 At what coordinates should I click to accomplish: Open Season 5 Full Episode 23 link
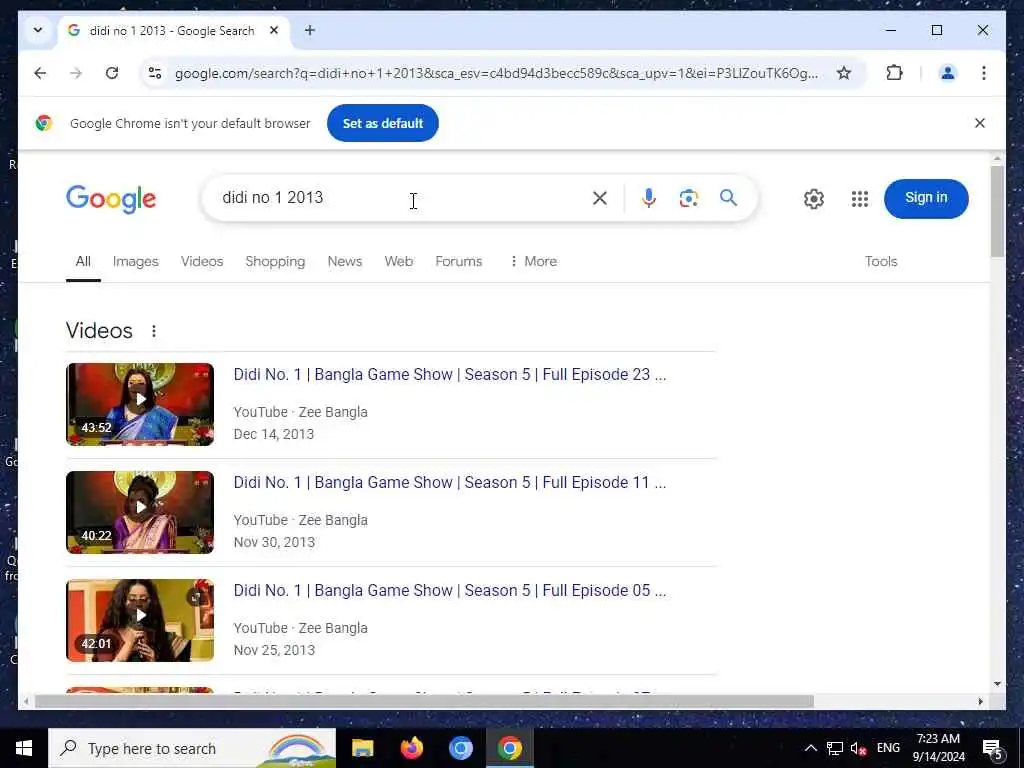point(450,374)
